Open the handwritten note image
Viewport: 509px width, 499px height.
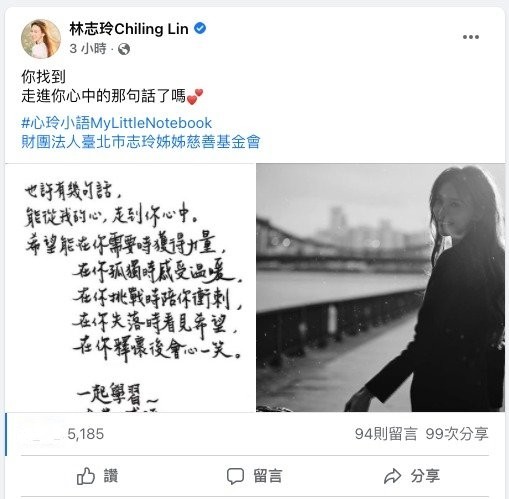[x=130, y=288]
